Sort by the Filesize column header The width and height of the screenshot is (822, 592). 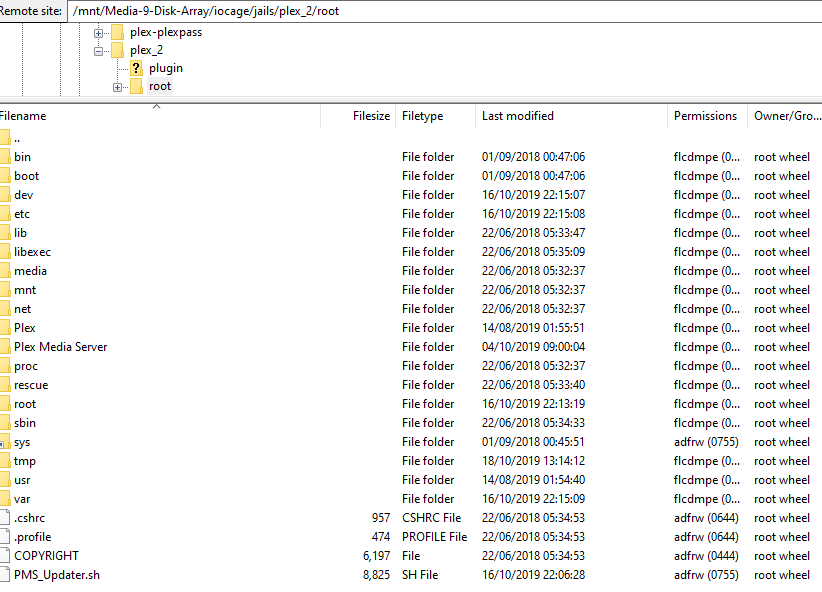pyautogui.click(x=358, y=116)
